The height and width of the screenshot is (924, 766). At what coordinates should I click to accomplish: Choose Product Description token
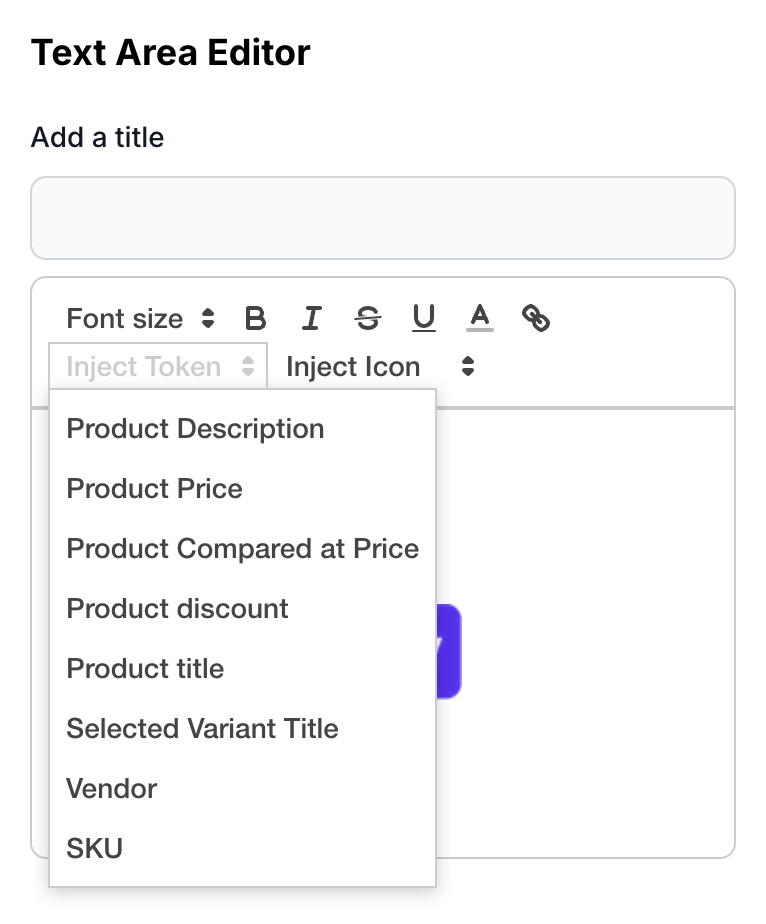pos(195,429)
